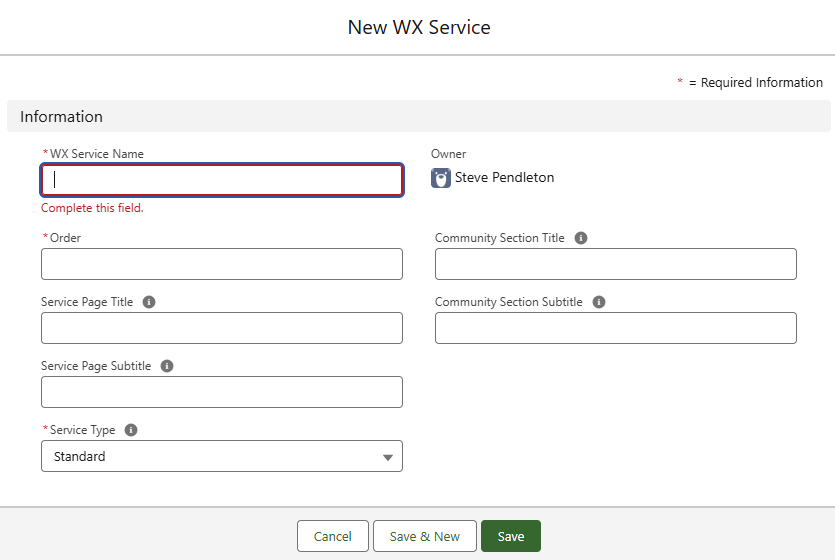This screenshot has width=835, height=560.
Task: Cancel the new WX Service form
Action: tap(332, 536)
